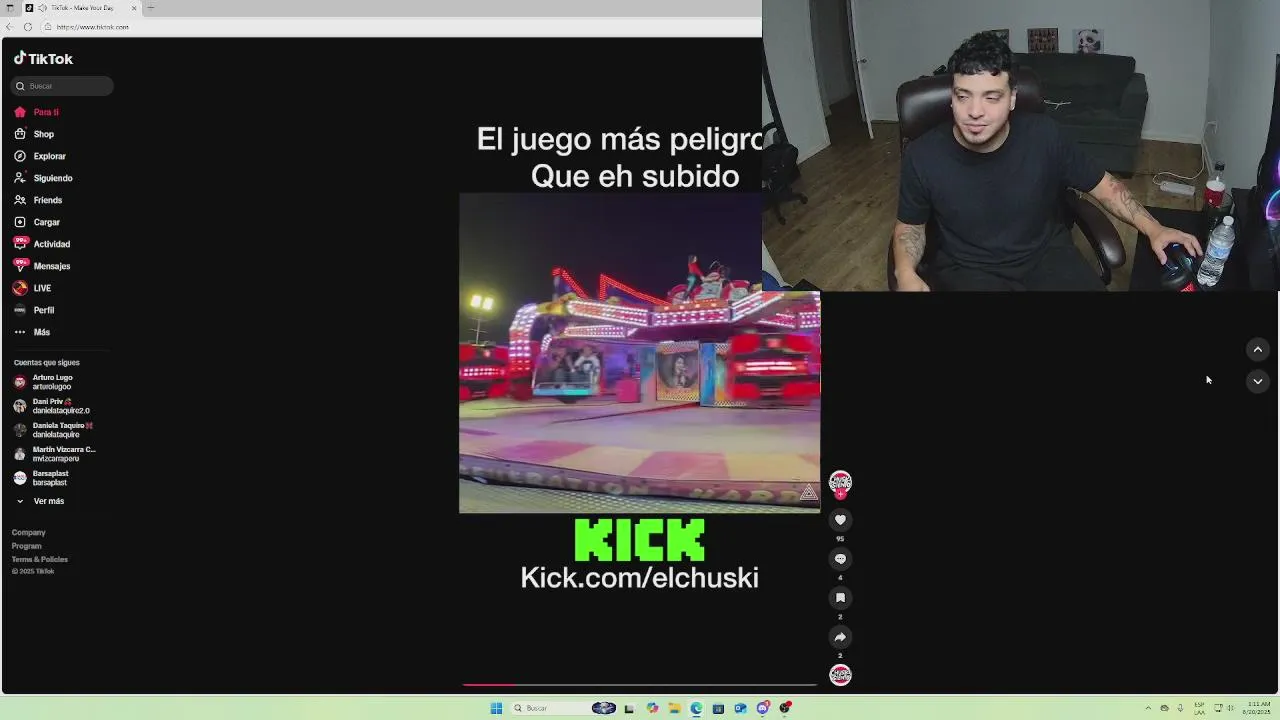
Task: Open the sound disc at the bottom of the action column
Action: 840,675
